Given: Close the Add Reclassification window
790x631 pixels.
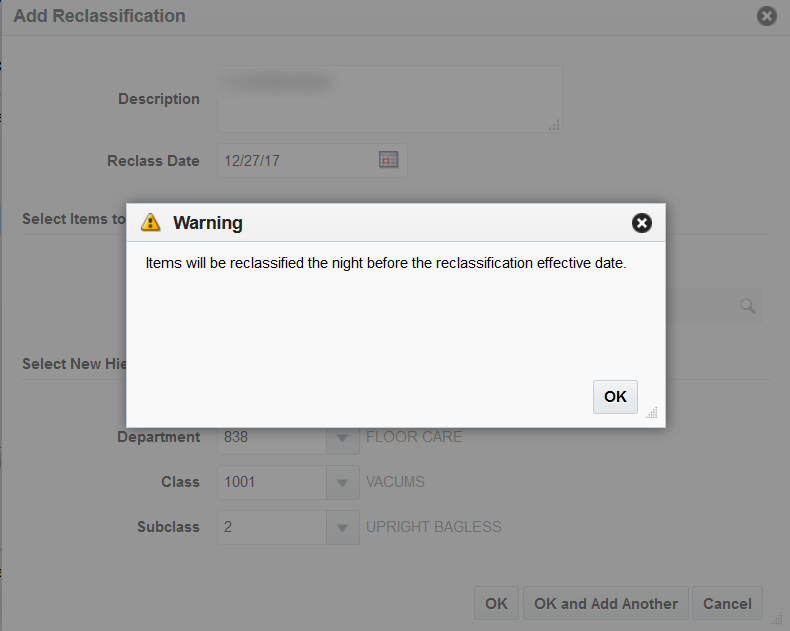Looking at the screenshot, I should click(x=766, y=16).
